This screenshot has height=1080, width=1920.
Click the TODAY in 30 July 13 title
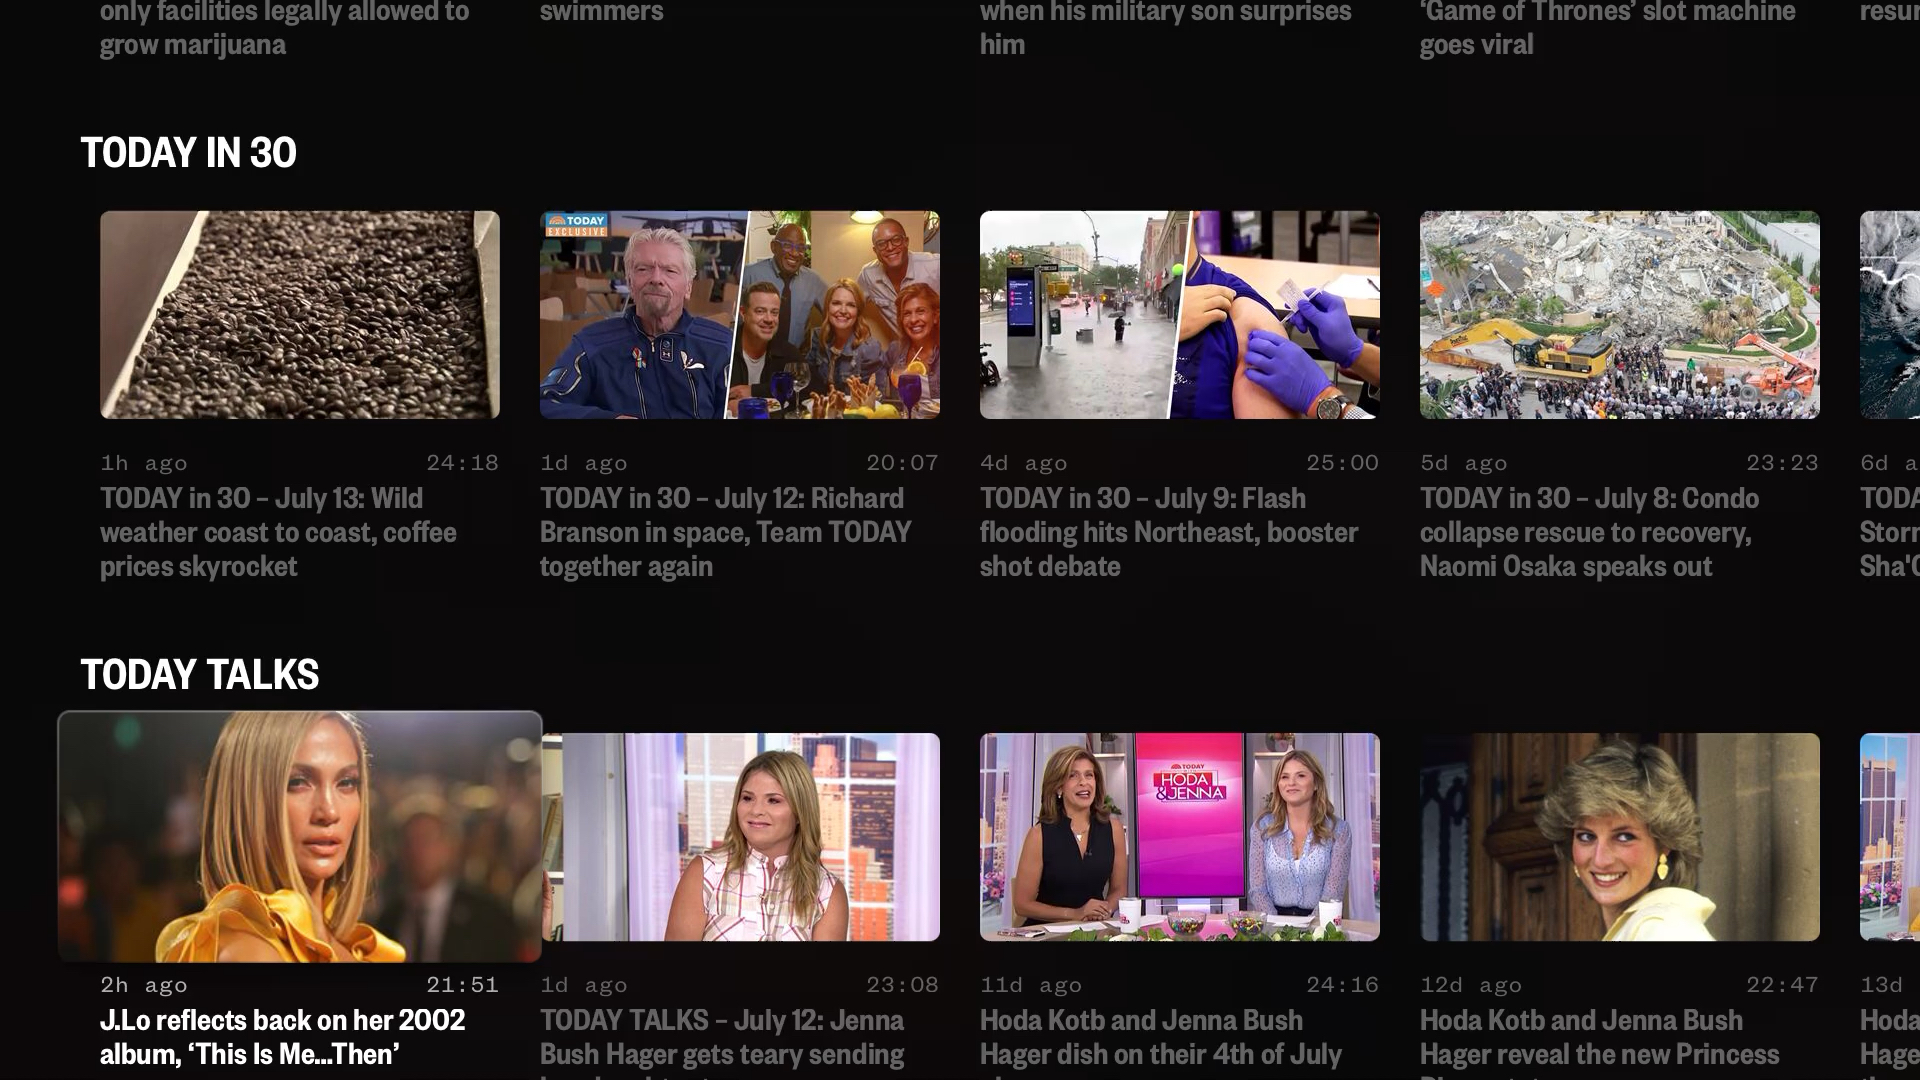click(x=278, y=531)
